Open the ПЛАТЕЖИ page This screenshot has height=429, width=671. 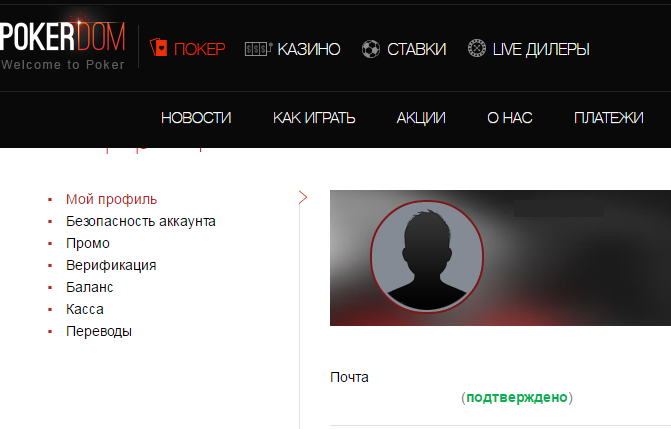pos(609,118)
